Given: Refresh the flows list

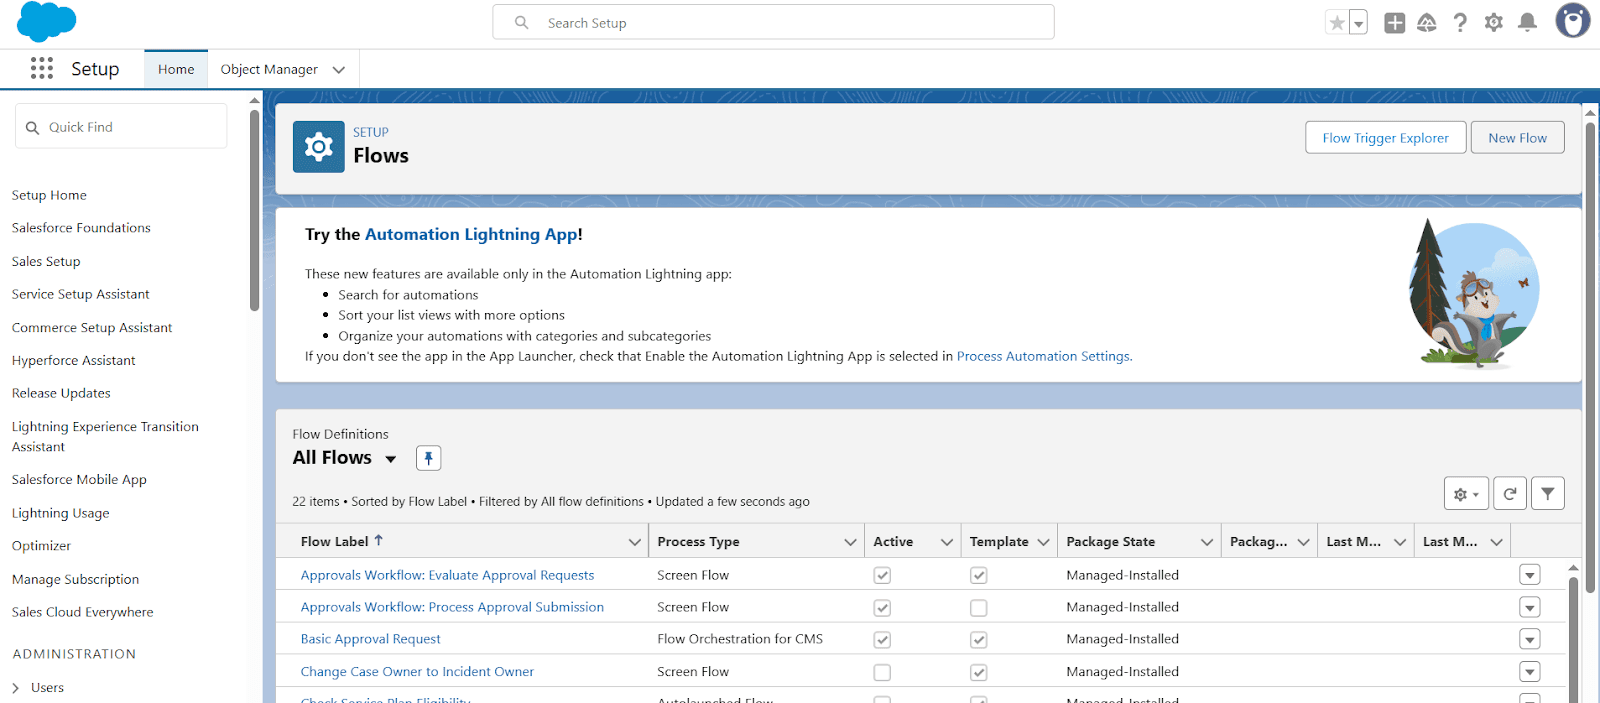Looking at the screenshot, I should coord(1510,493).
